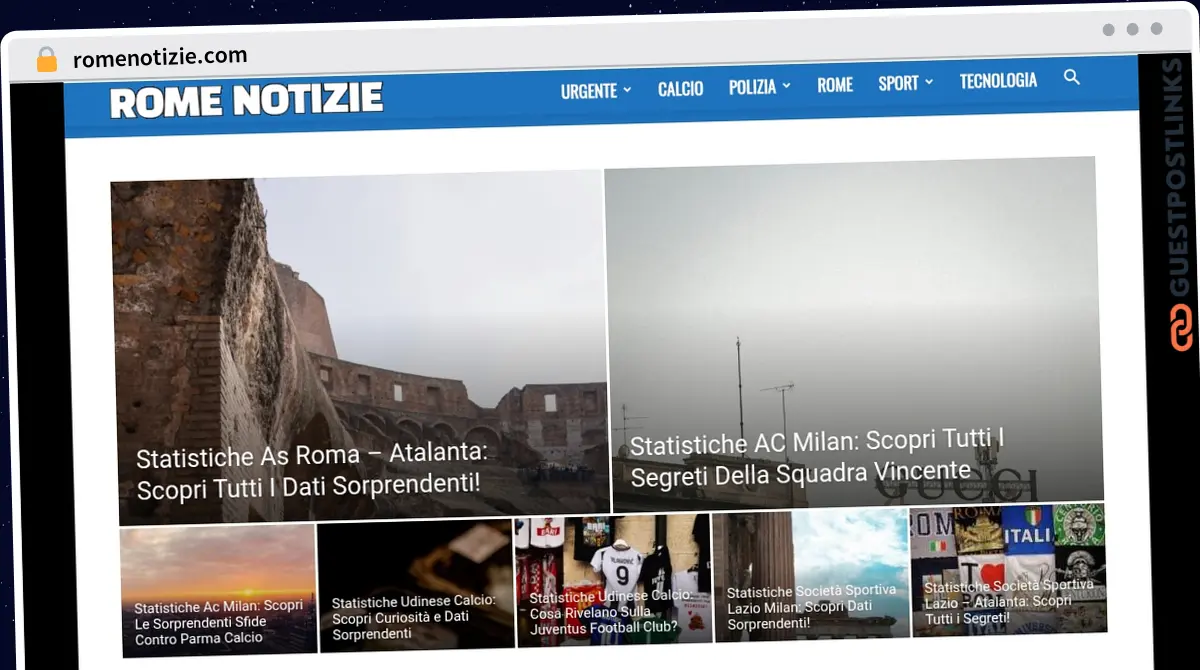Expand the Polizia dropdown menu

759,87
